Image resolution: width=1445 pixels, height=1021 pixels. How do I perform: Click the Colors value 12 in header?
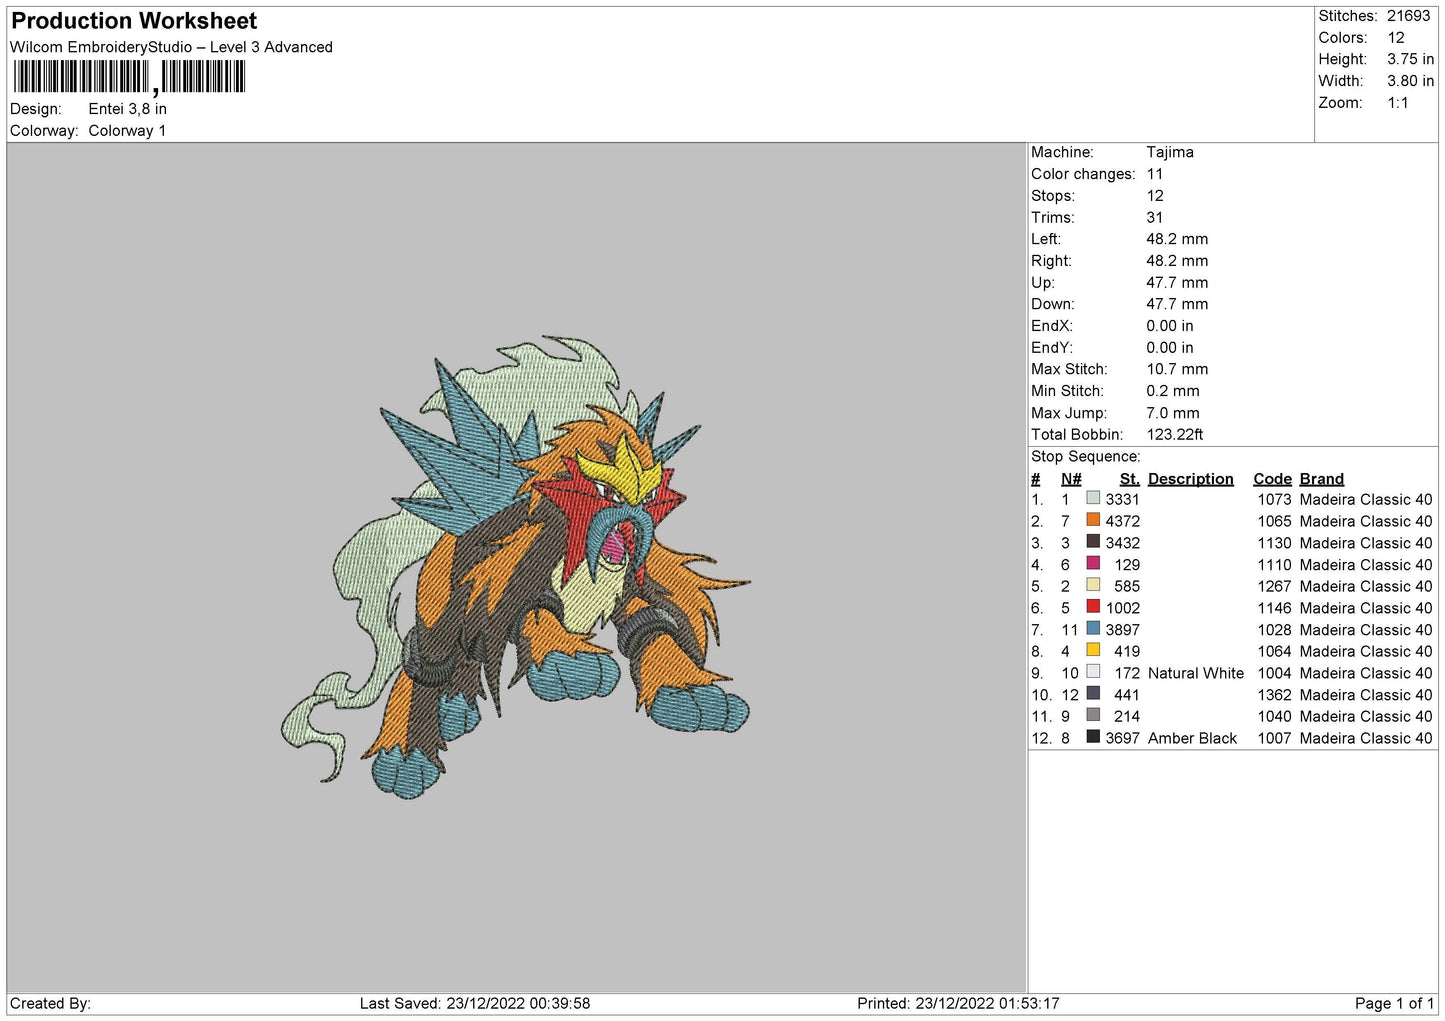pyautogui.click(x=1396, y=38)
